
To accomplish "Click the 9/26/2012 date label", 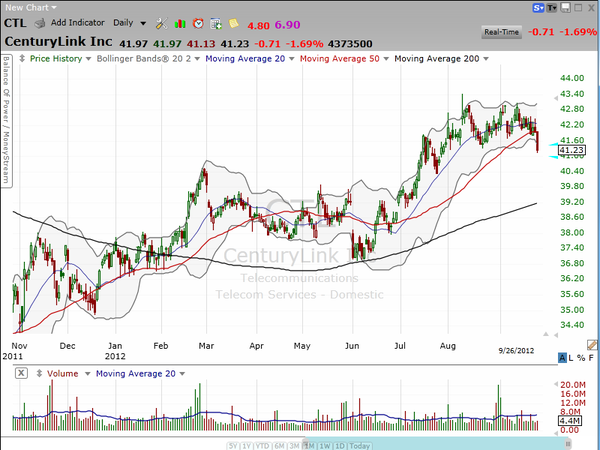I will tap(516, 351).
